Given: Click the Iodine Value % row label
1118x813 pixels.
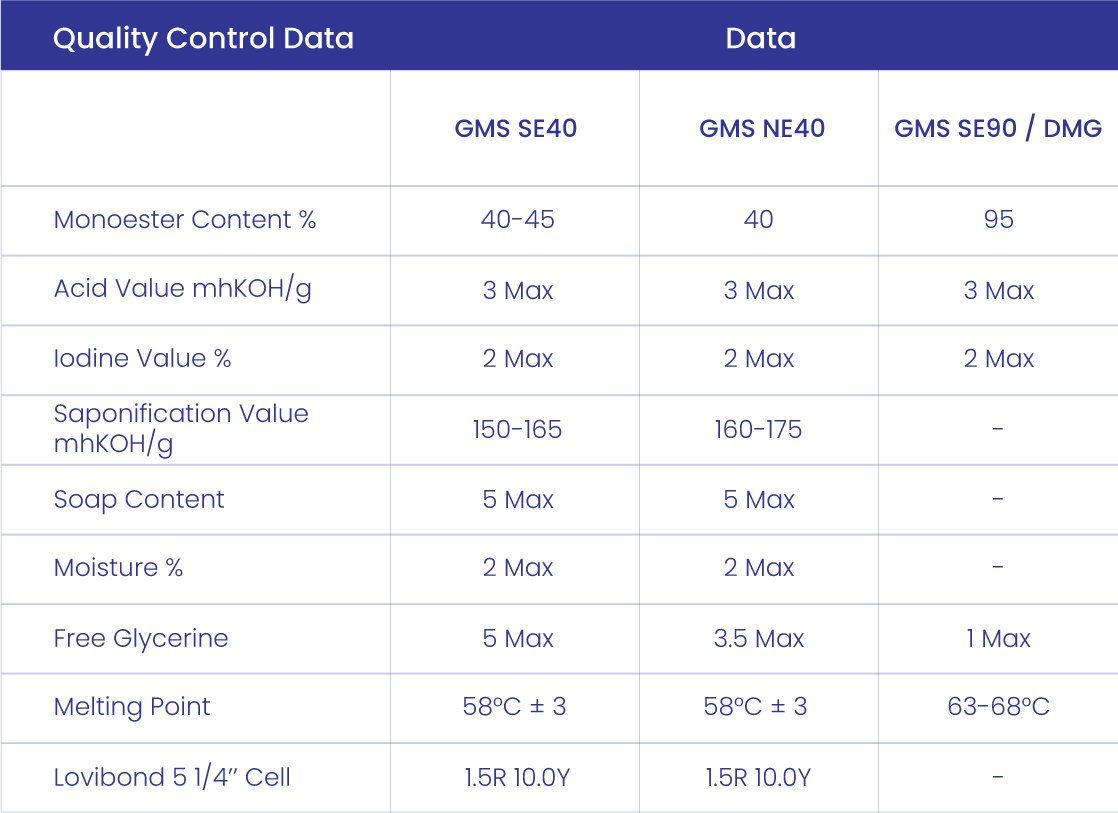Looking at the screenshot, I should click(x=142, y=359).
